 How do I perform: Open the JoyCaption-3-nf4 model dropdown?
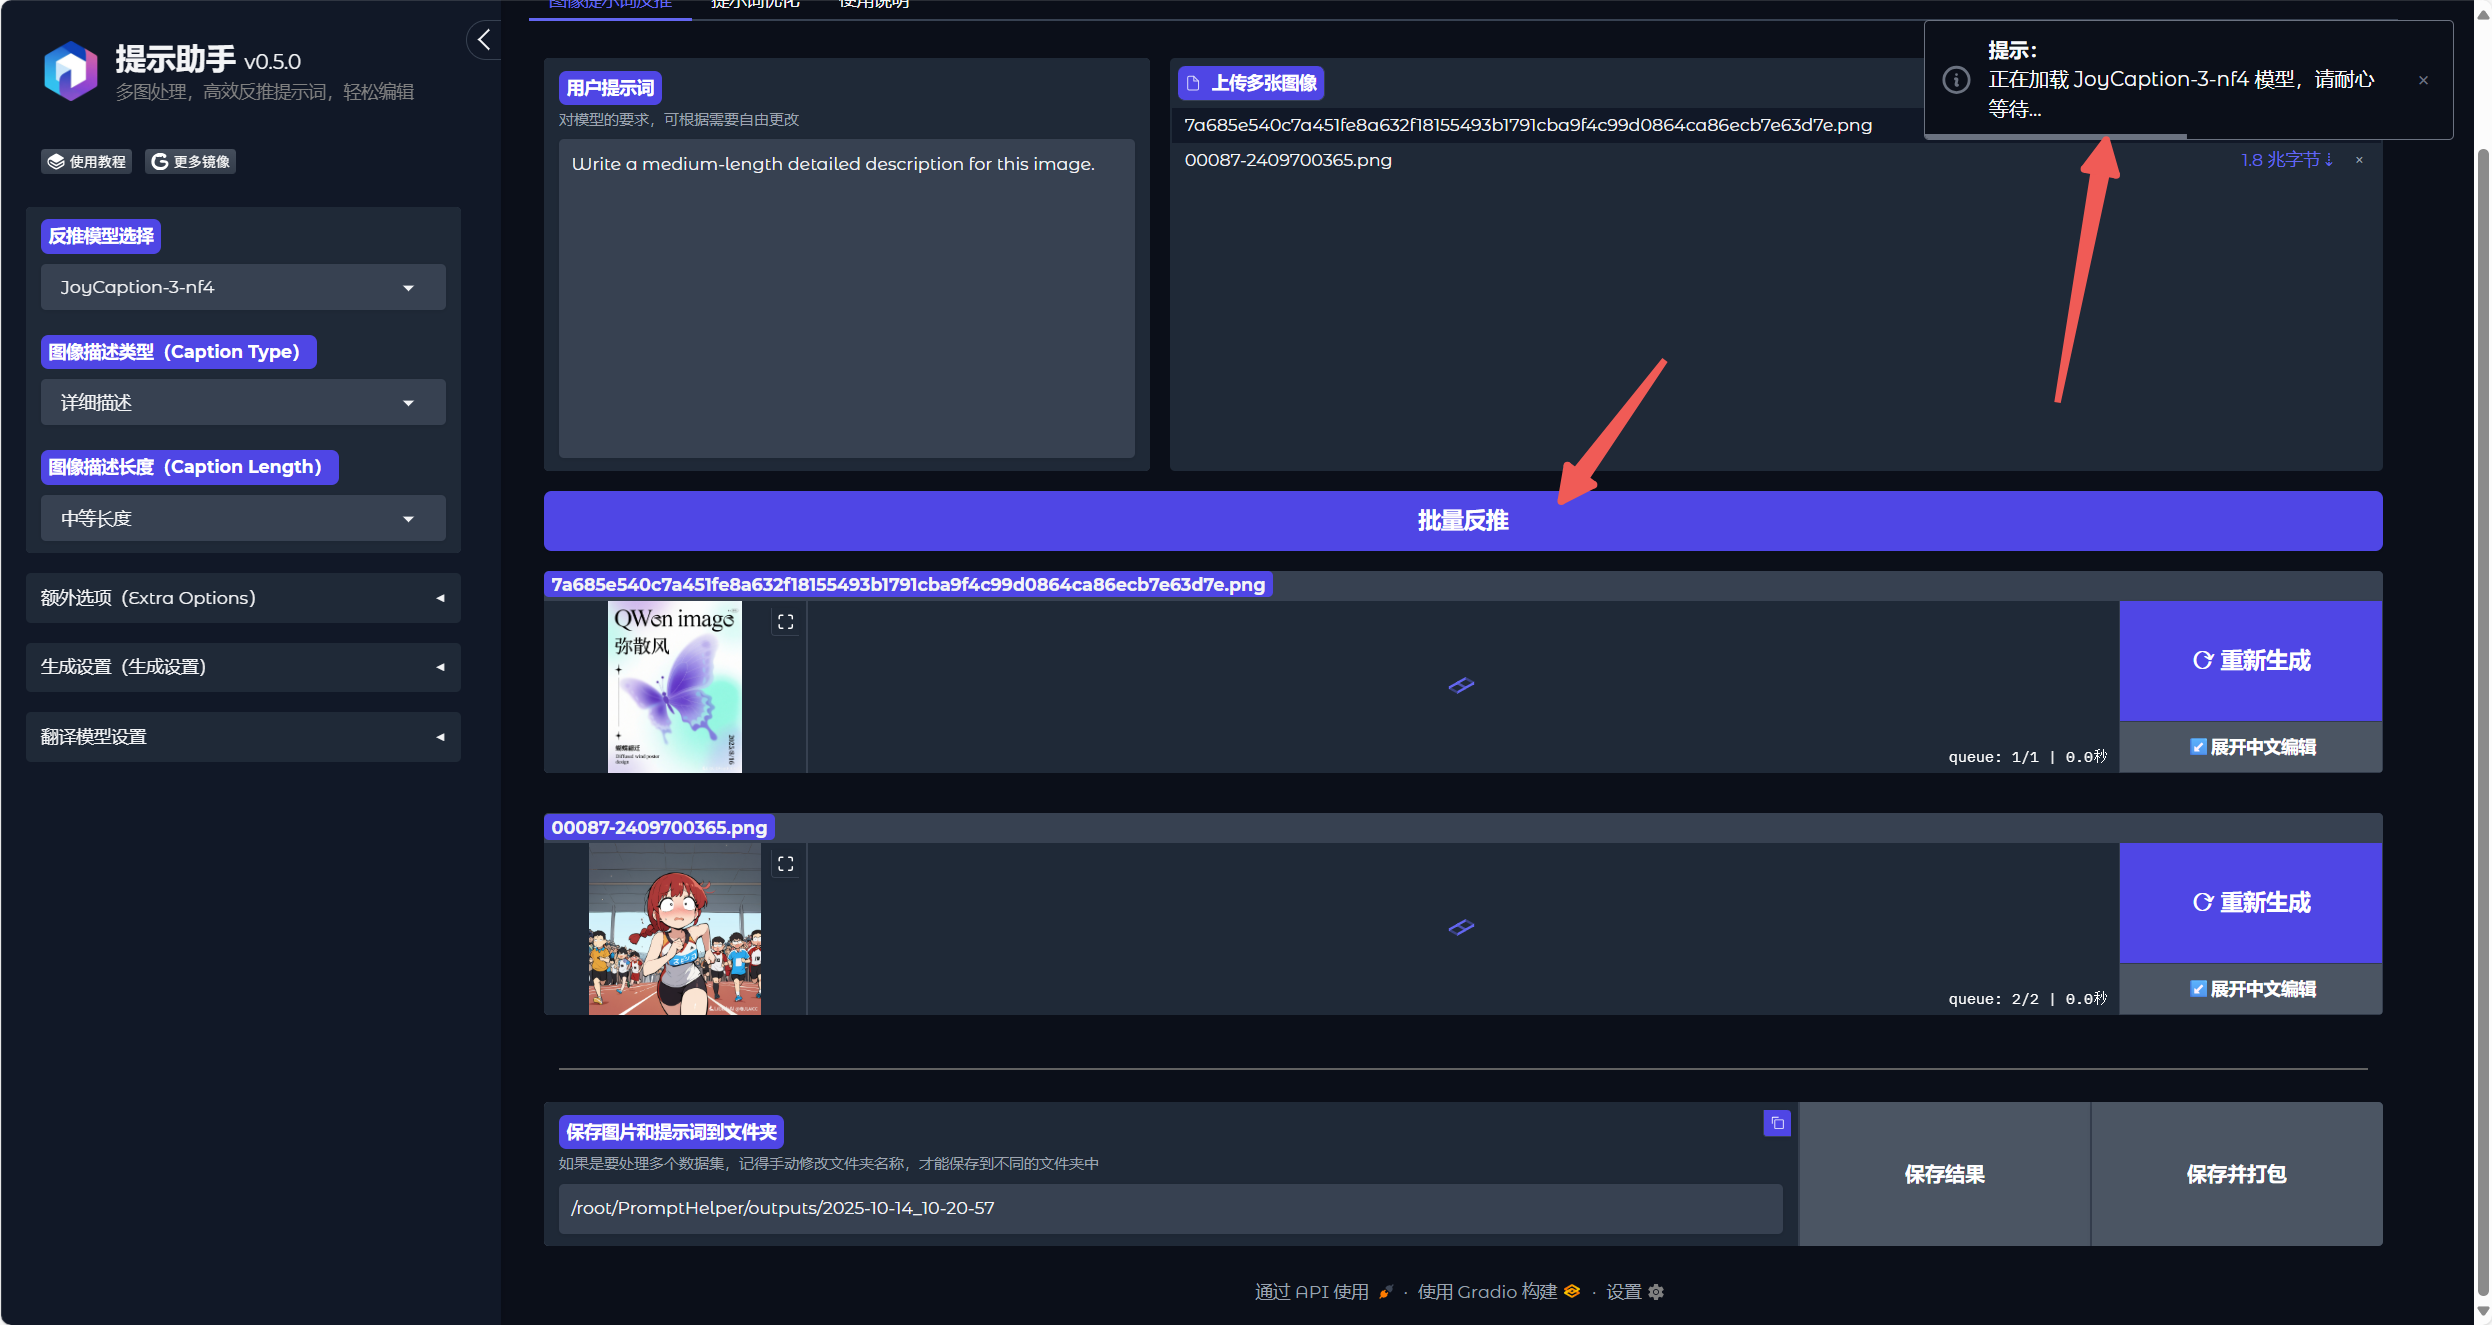point(243,287)
